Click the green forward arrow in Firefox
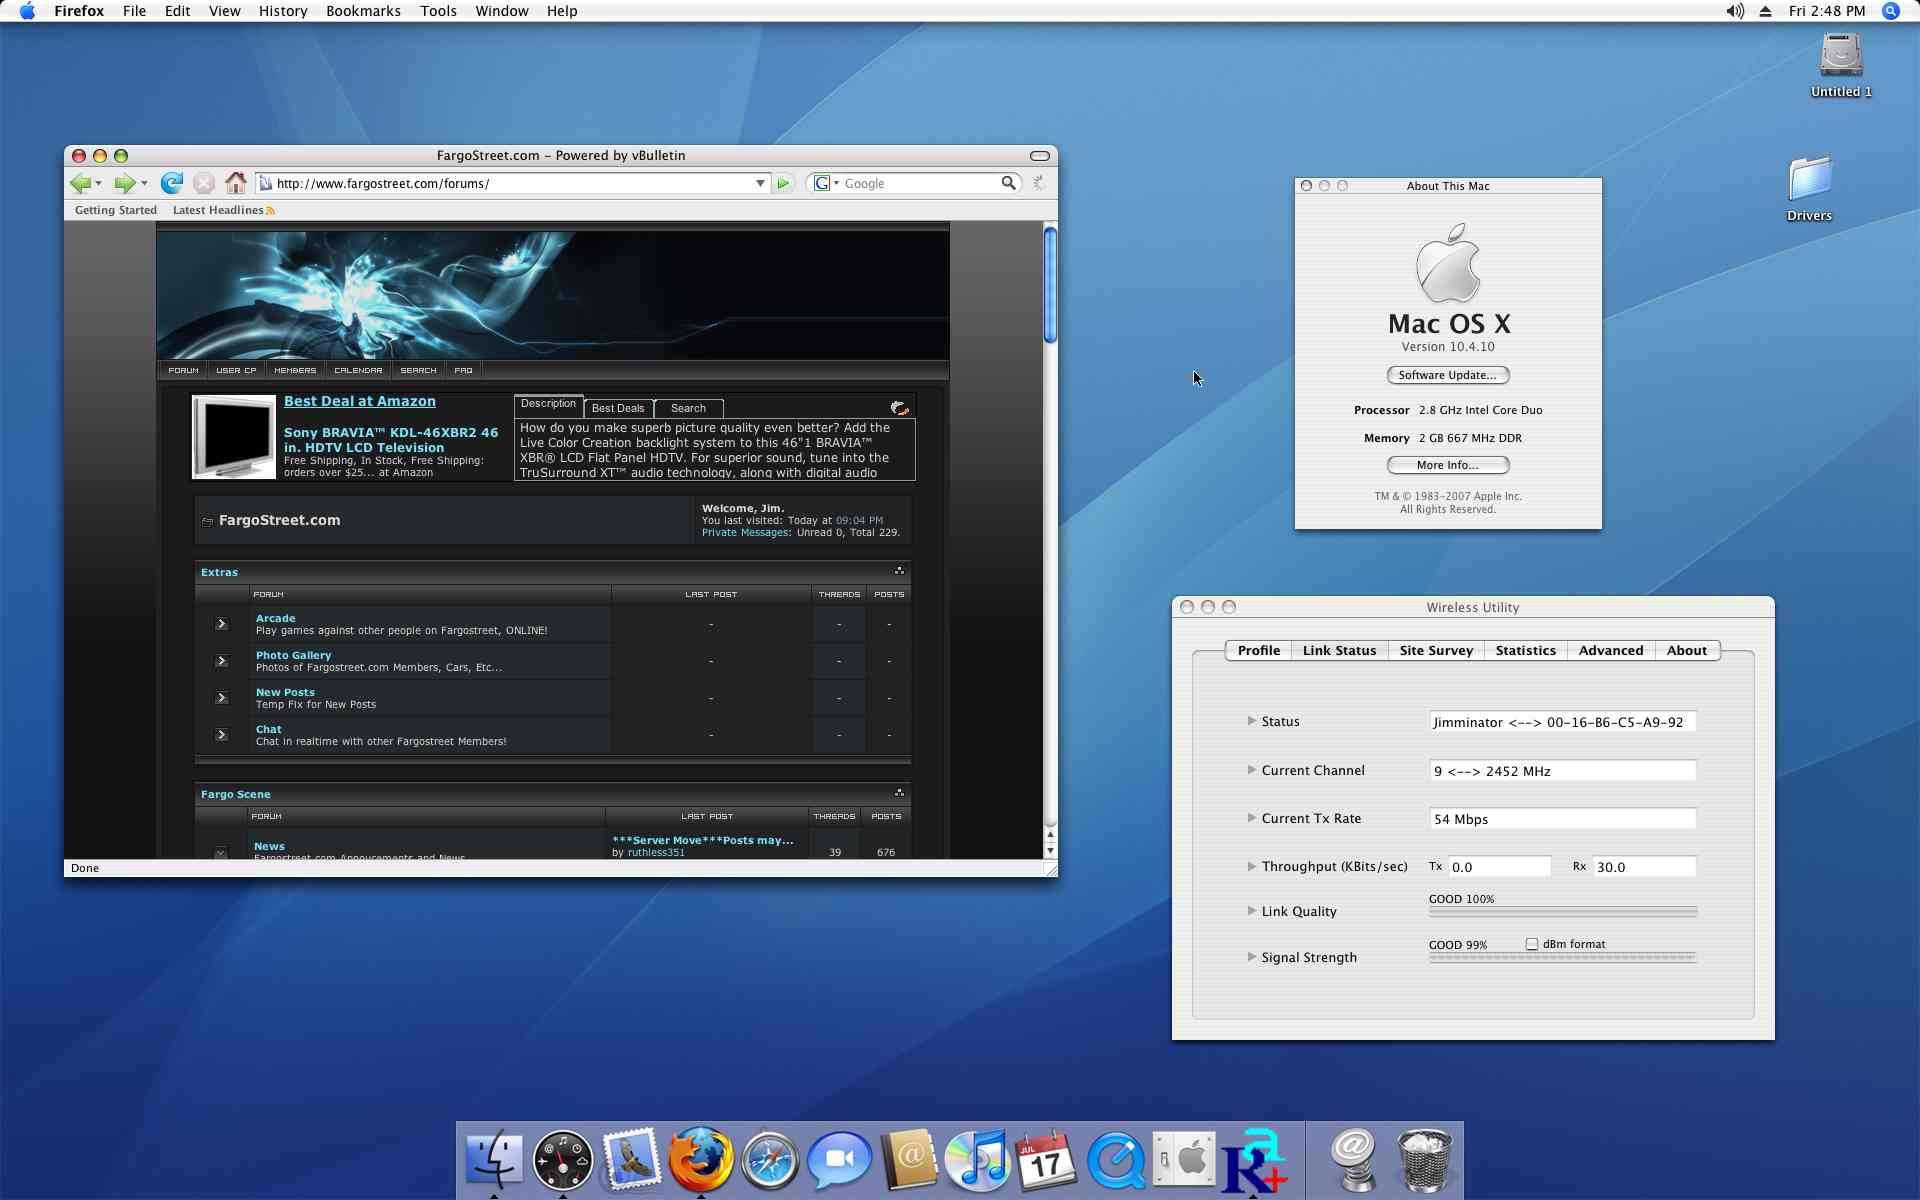Image resolution: width=1920 pixels, height=1200 pixels. click(x=124, y=183)
